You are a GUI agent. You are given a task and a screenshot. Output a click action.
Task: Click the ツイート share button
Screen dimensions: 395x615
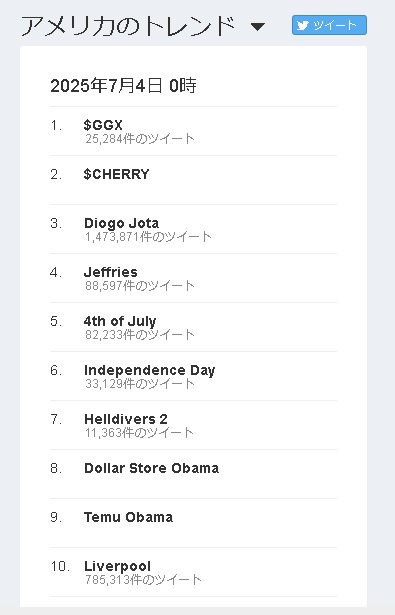pyautogui.click(x=329, y=25)
